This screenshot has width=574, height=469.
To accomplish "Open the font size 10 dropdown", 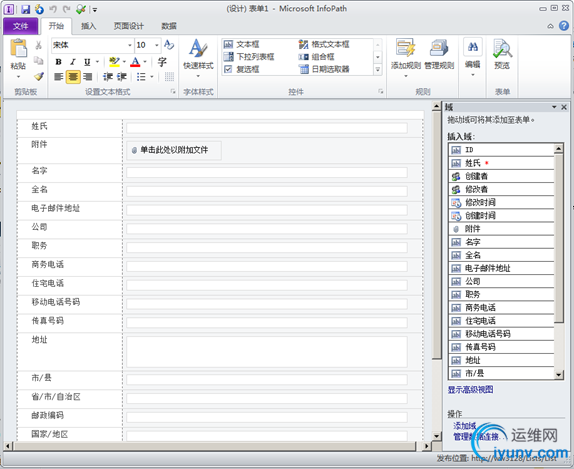I will click(x=157, y=45).
